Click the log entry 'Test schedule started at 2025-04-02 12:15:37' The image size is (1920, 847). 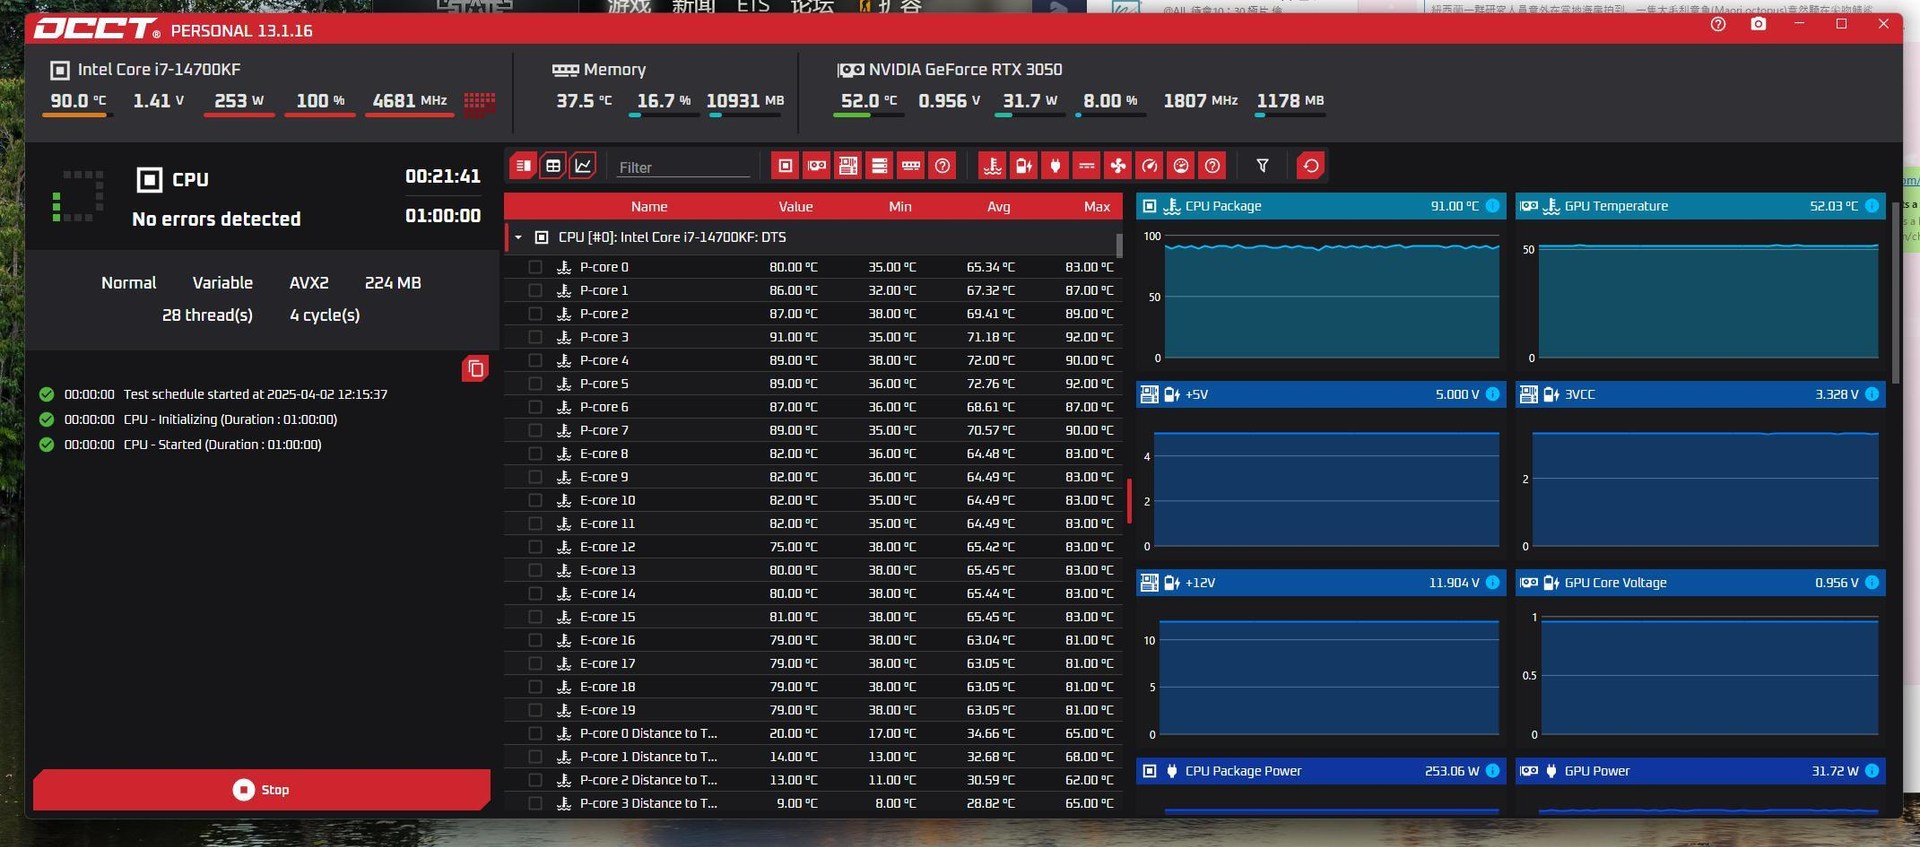pyautogui.click(x=255, y=395)
